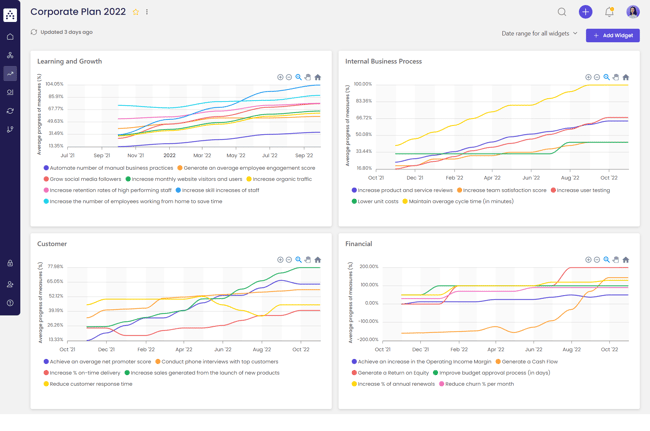This screenshot has width=650, height=431.
Task: Click the search magnifier in the top bar
Action: pyautogui.click(x=562, y=12)
